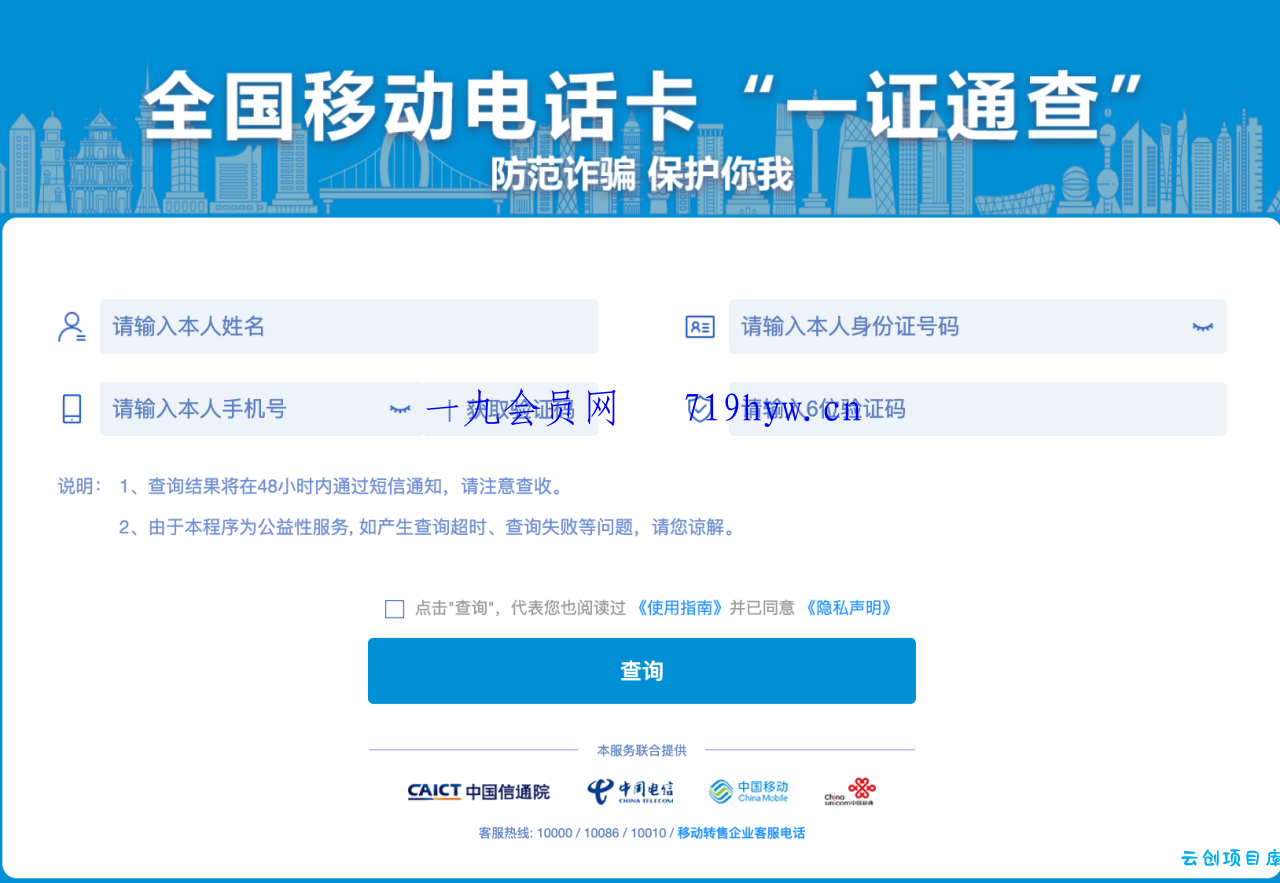
Task: Click the blue 查询 button
Action: click(642, 671)
